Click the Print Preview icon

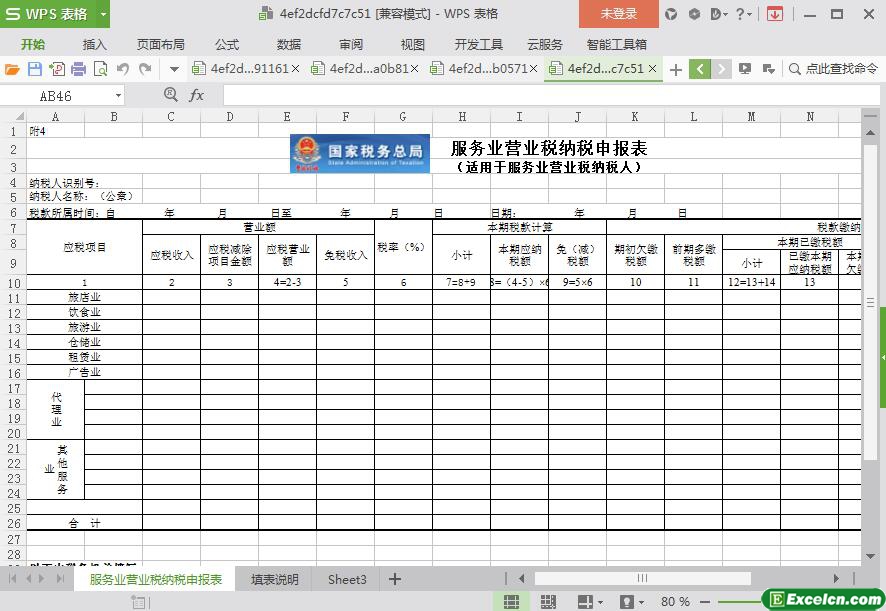[x=100, y=69]
